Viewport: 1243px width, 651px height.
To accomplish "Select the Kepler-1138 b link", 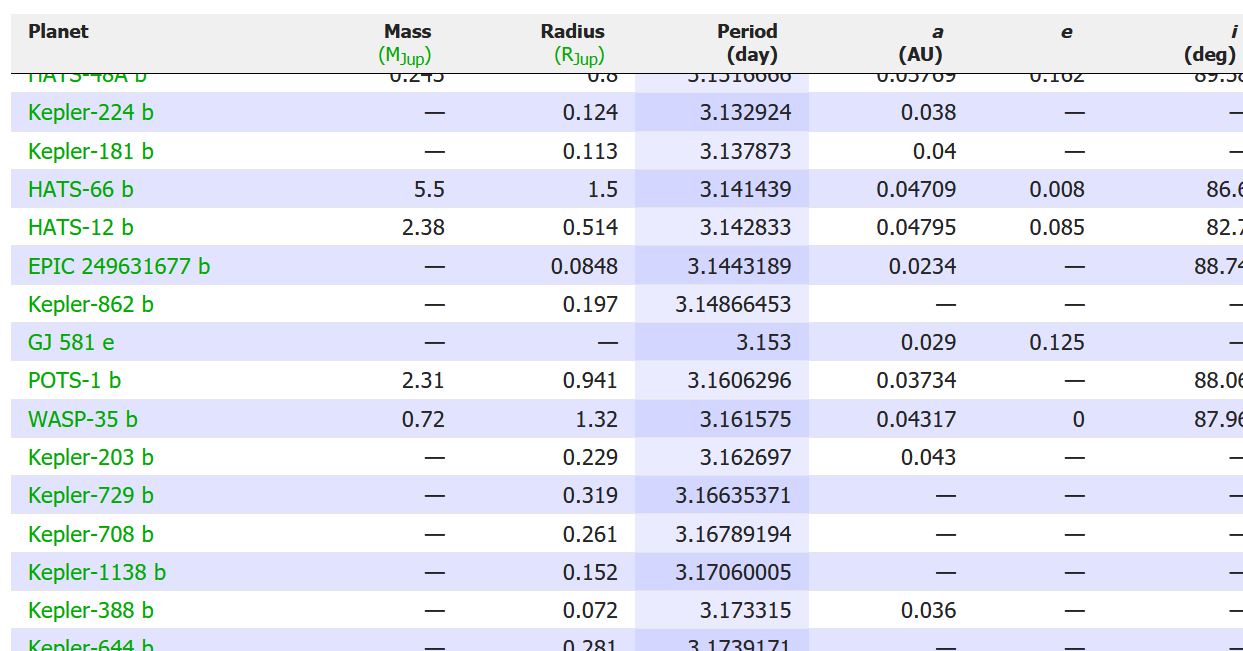I will click(96, 573).
